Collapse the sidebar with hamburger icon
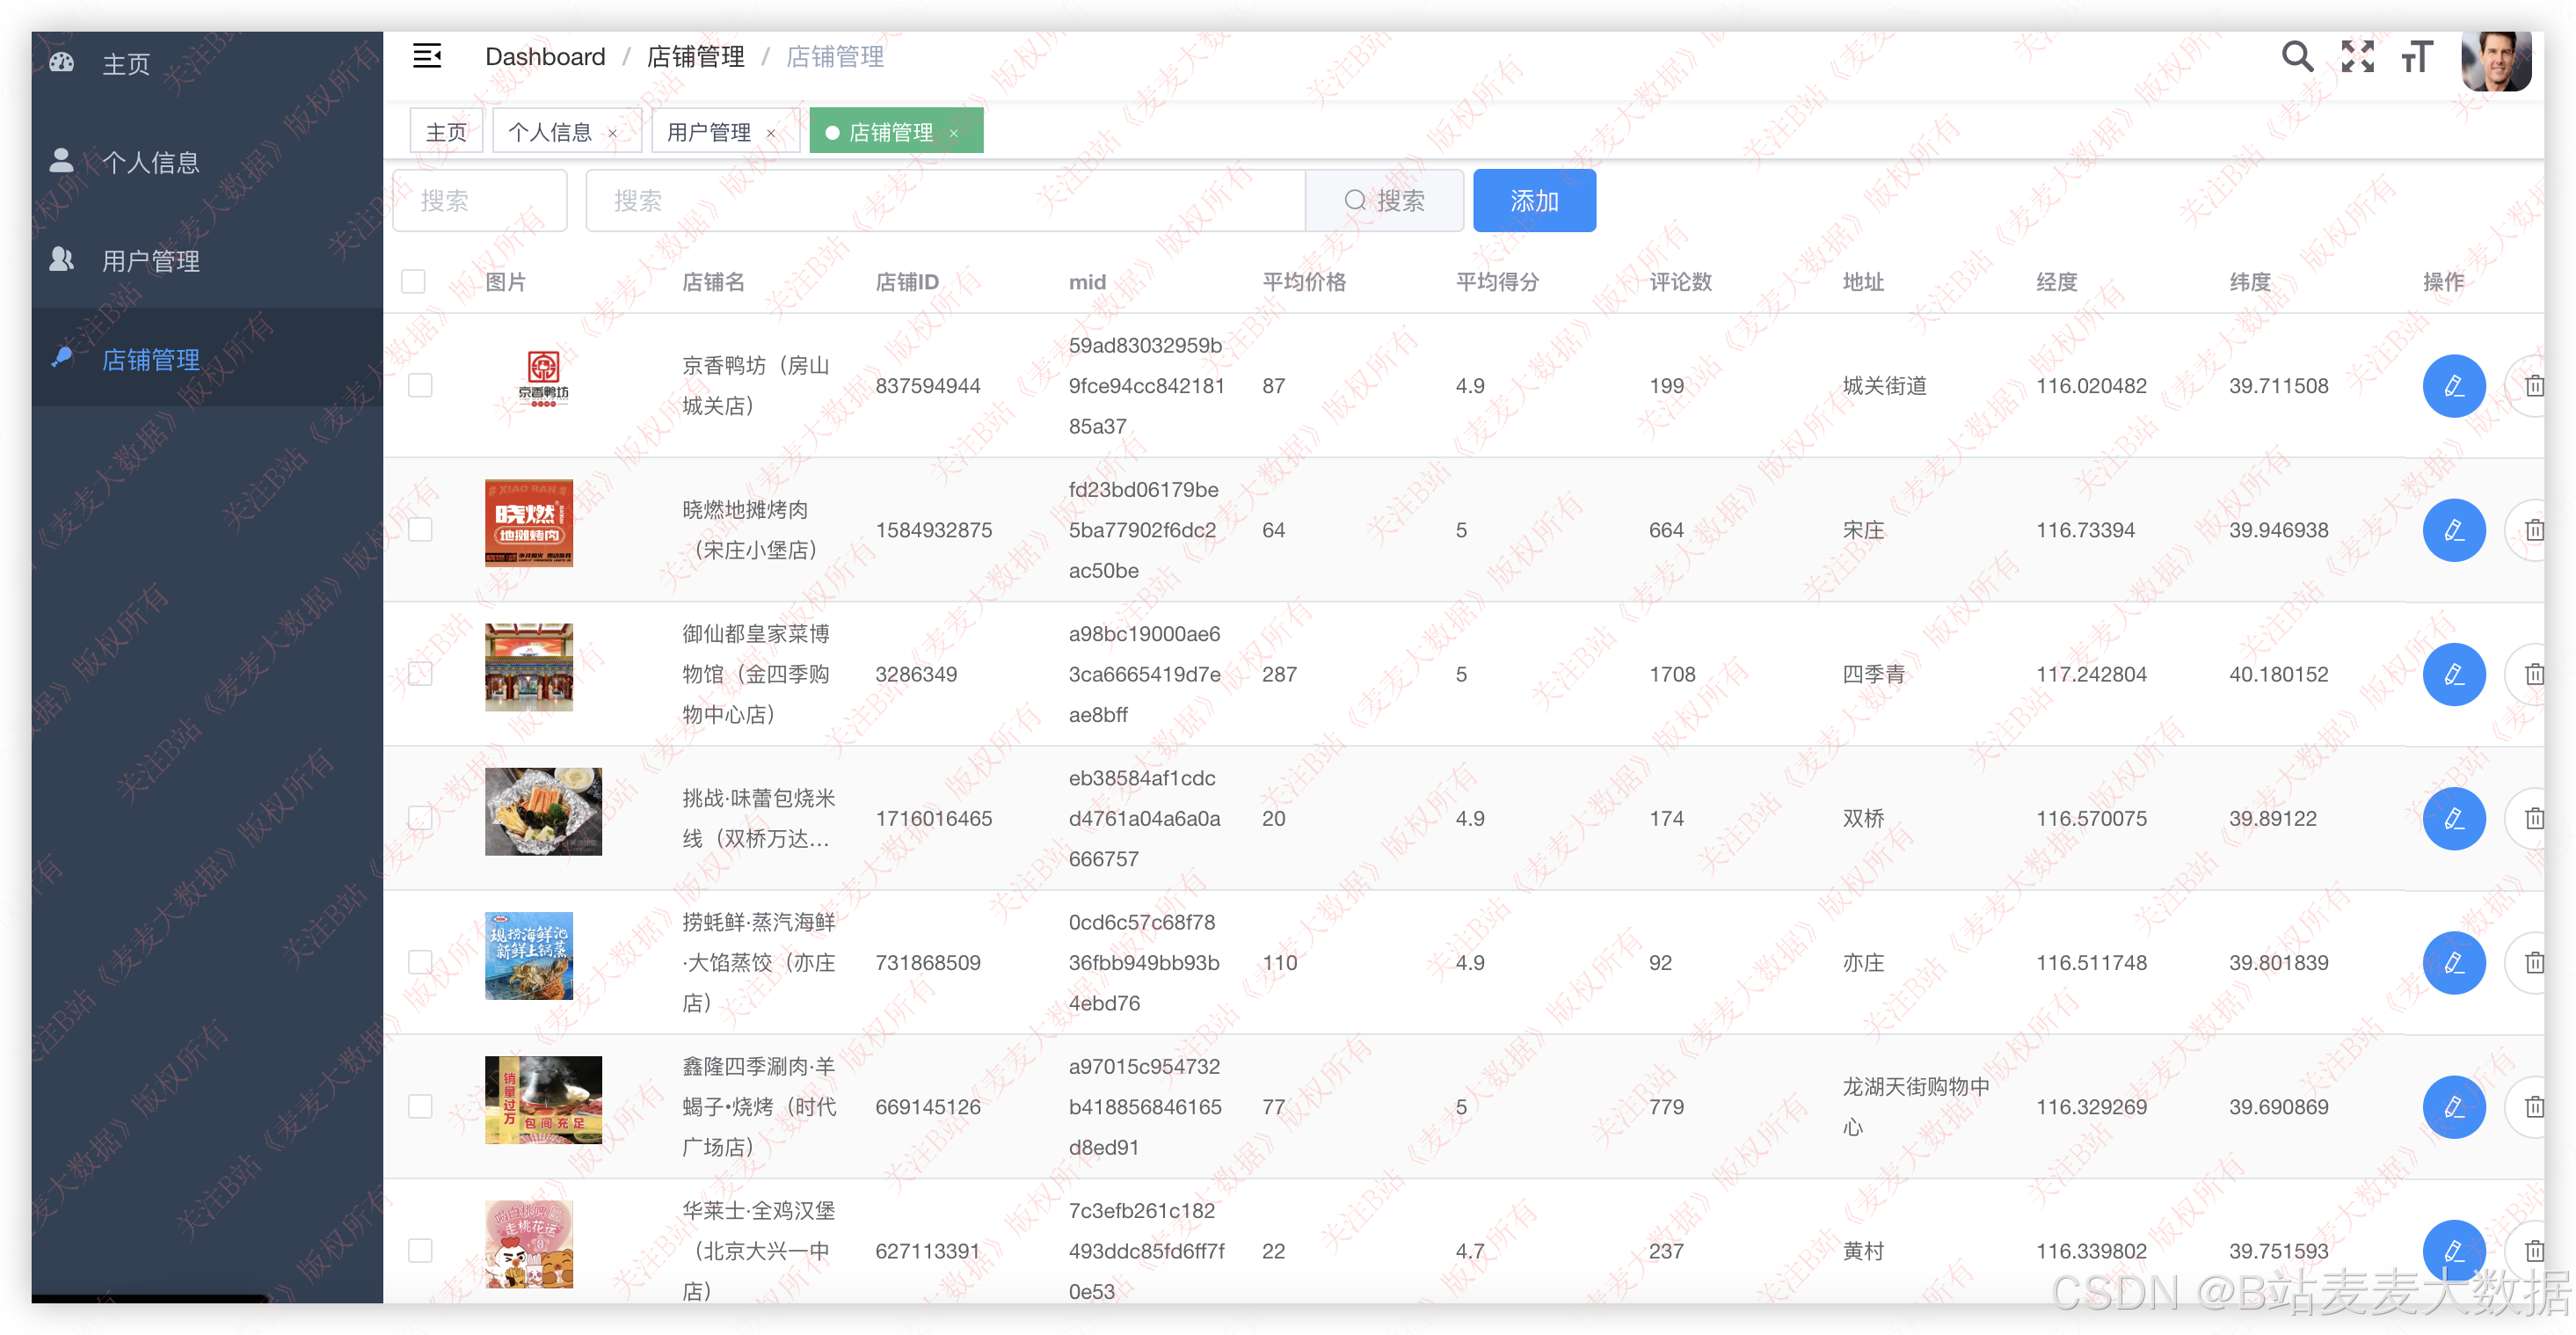The height and width of the screenshot is (1335, 2576). click(427, 57)
